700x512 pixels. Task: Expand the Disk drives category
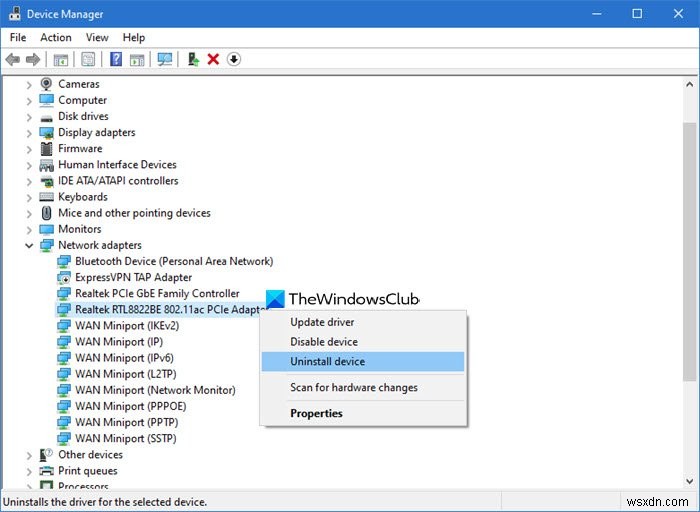pos(29,117)
